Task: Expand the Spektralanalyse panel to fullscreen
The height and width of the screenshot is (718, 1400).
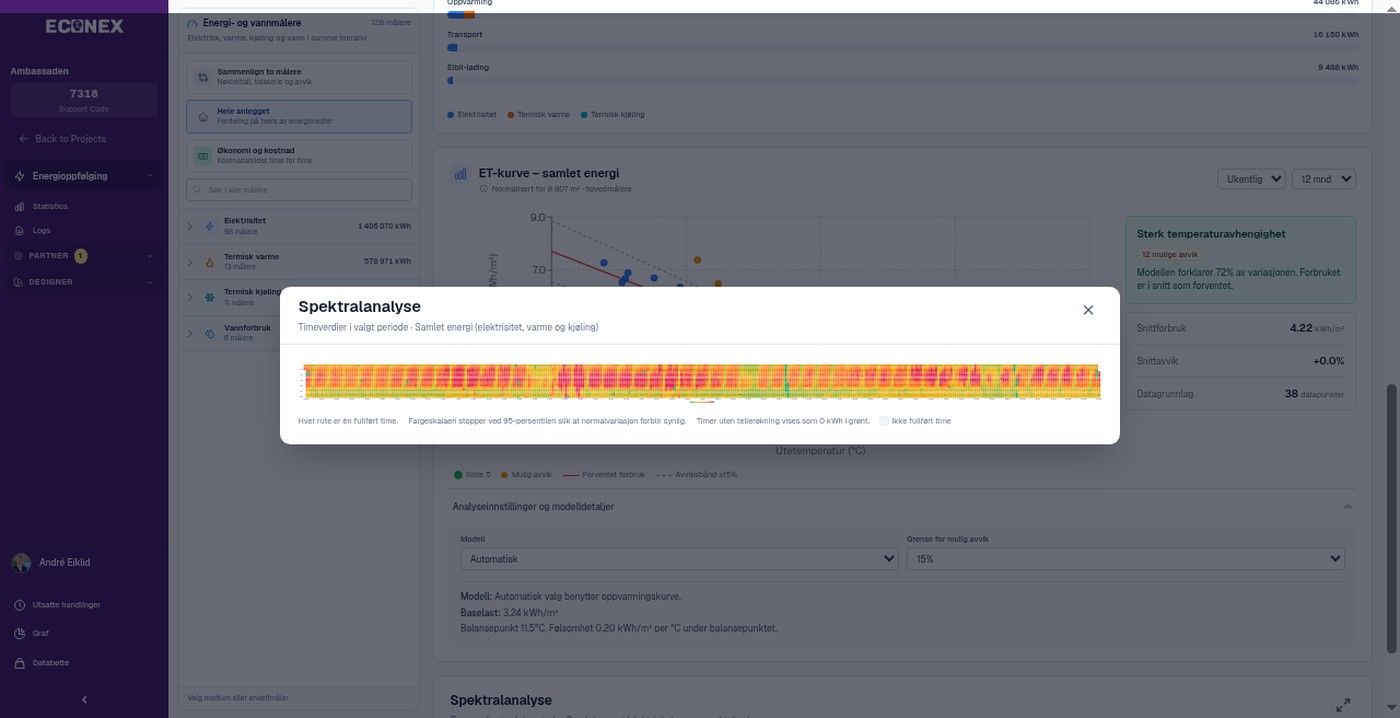Action: pos(1343,705)
